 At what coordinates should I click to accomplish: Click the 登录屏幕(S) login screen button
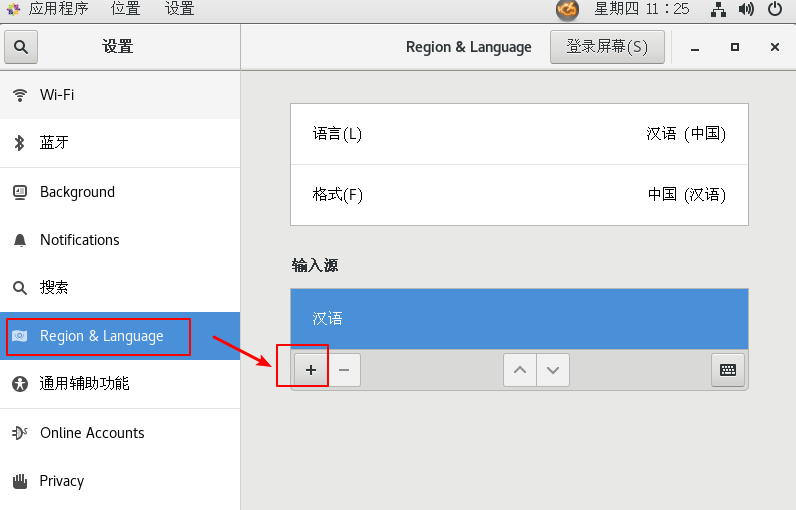click(x=607, y=47)
